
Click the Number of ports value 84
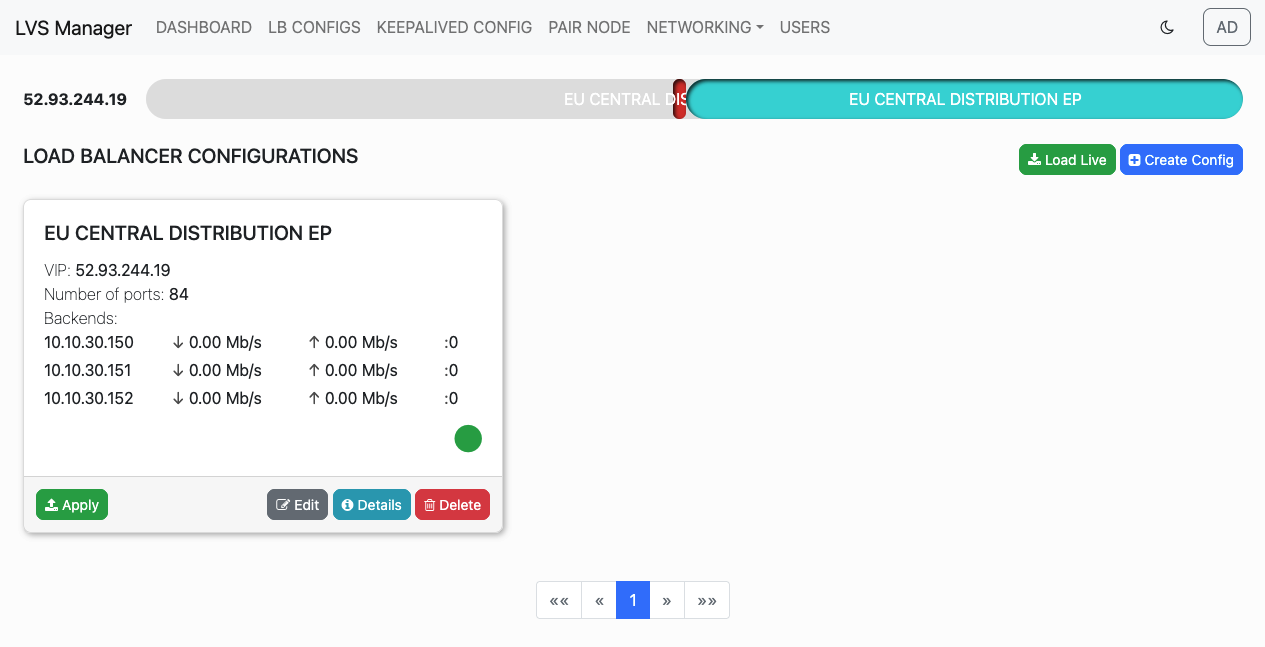pos(179,294)
